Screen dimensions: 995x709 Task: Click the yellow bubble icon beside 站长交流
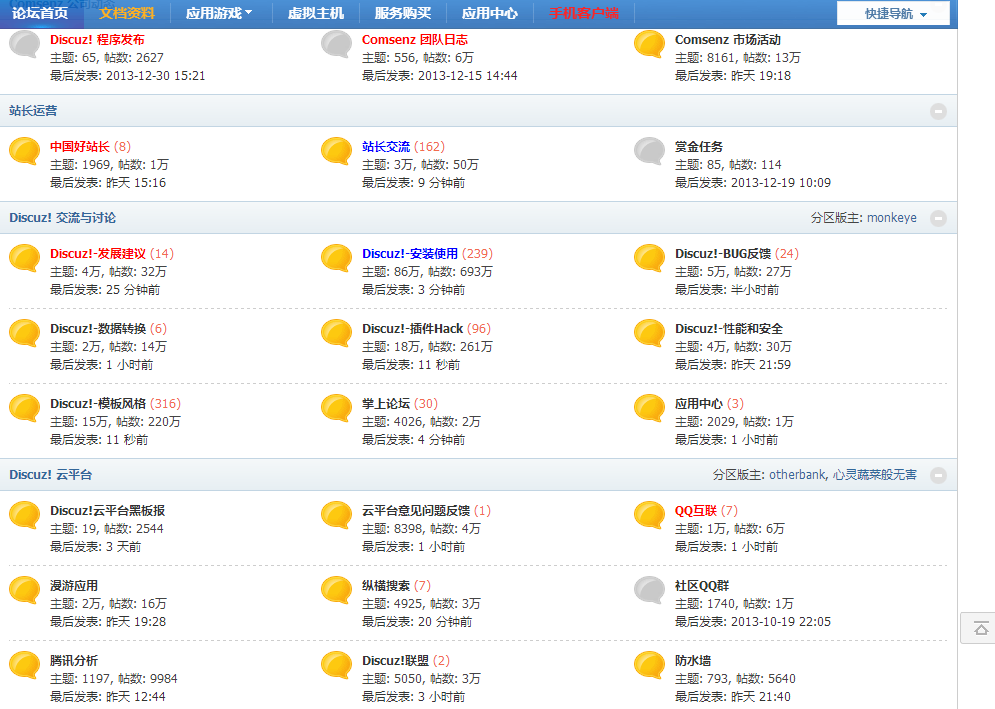[336, 152]
